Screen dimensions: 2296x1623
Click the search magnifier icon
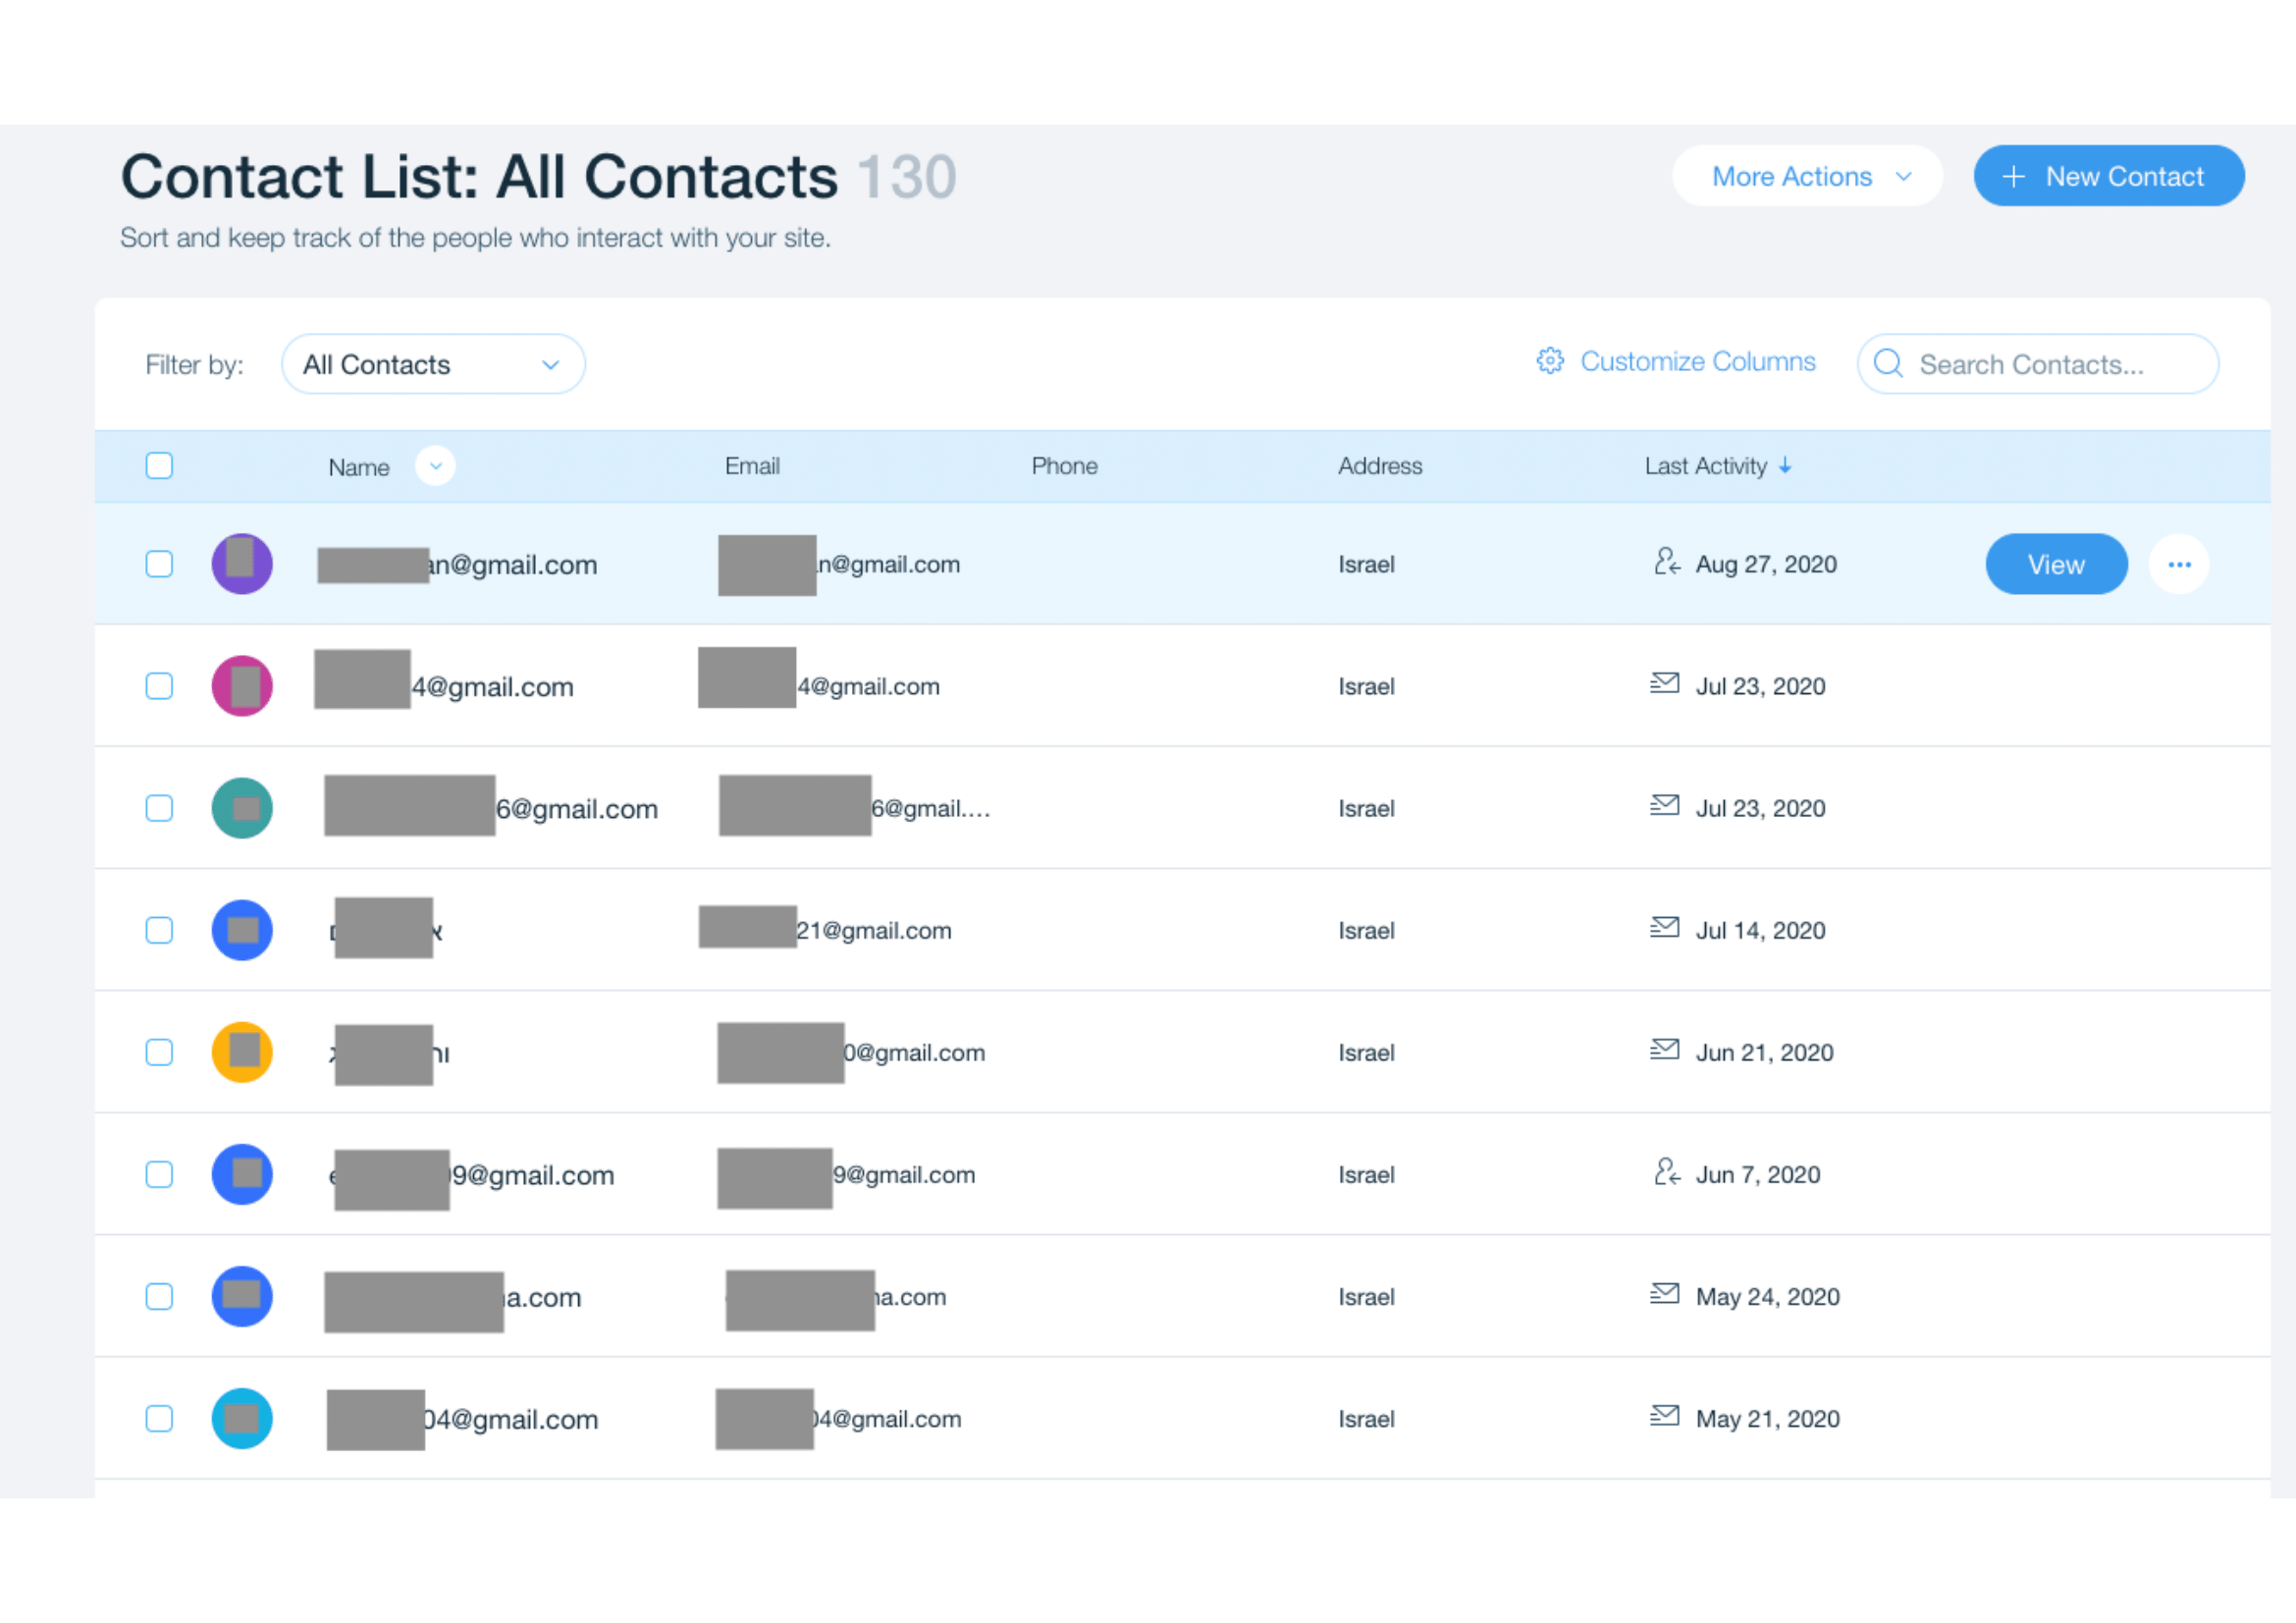1887,363
